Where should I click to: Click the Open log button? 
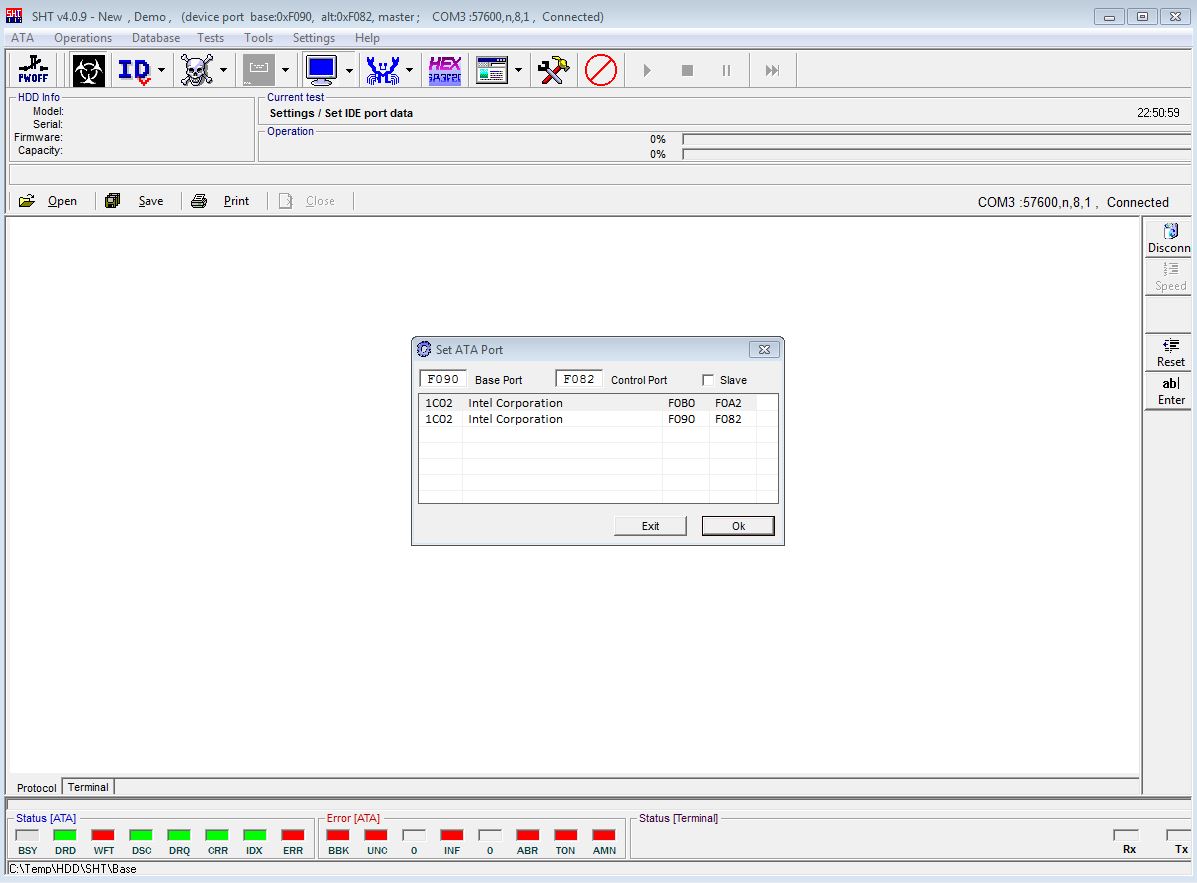[x=48, y=201]
